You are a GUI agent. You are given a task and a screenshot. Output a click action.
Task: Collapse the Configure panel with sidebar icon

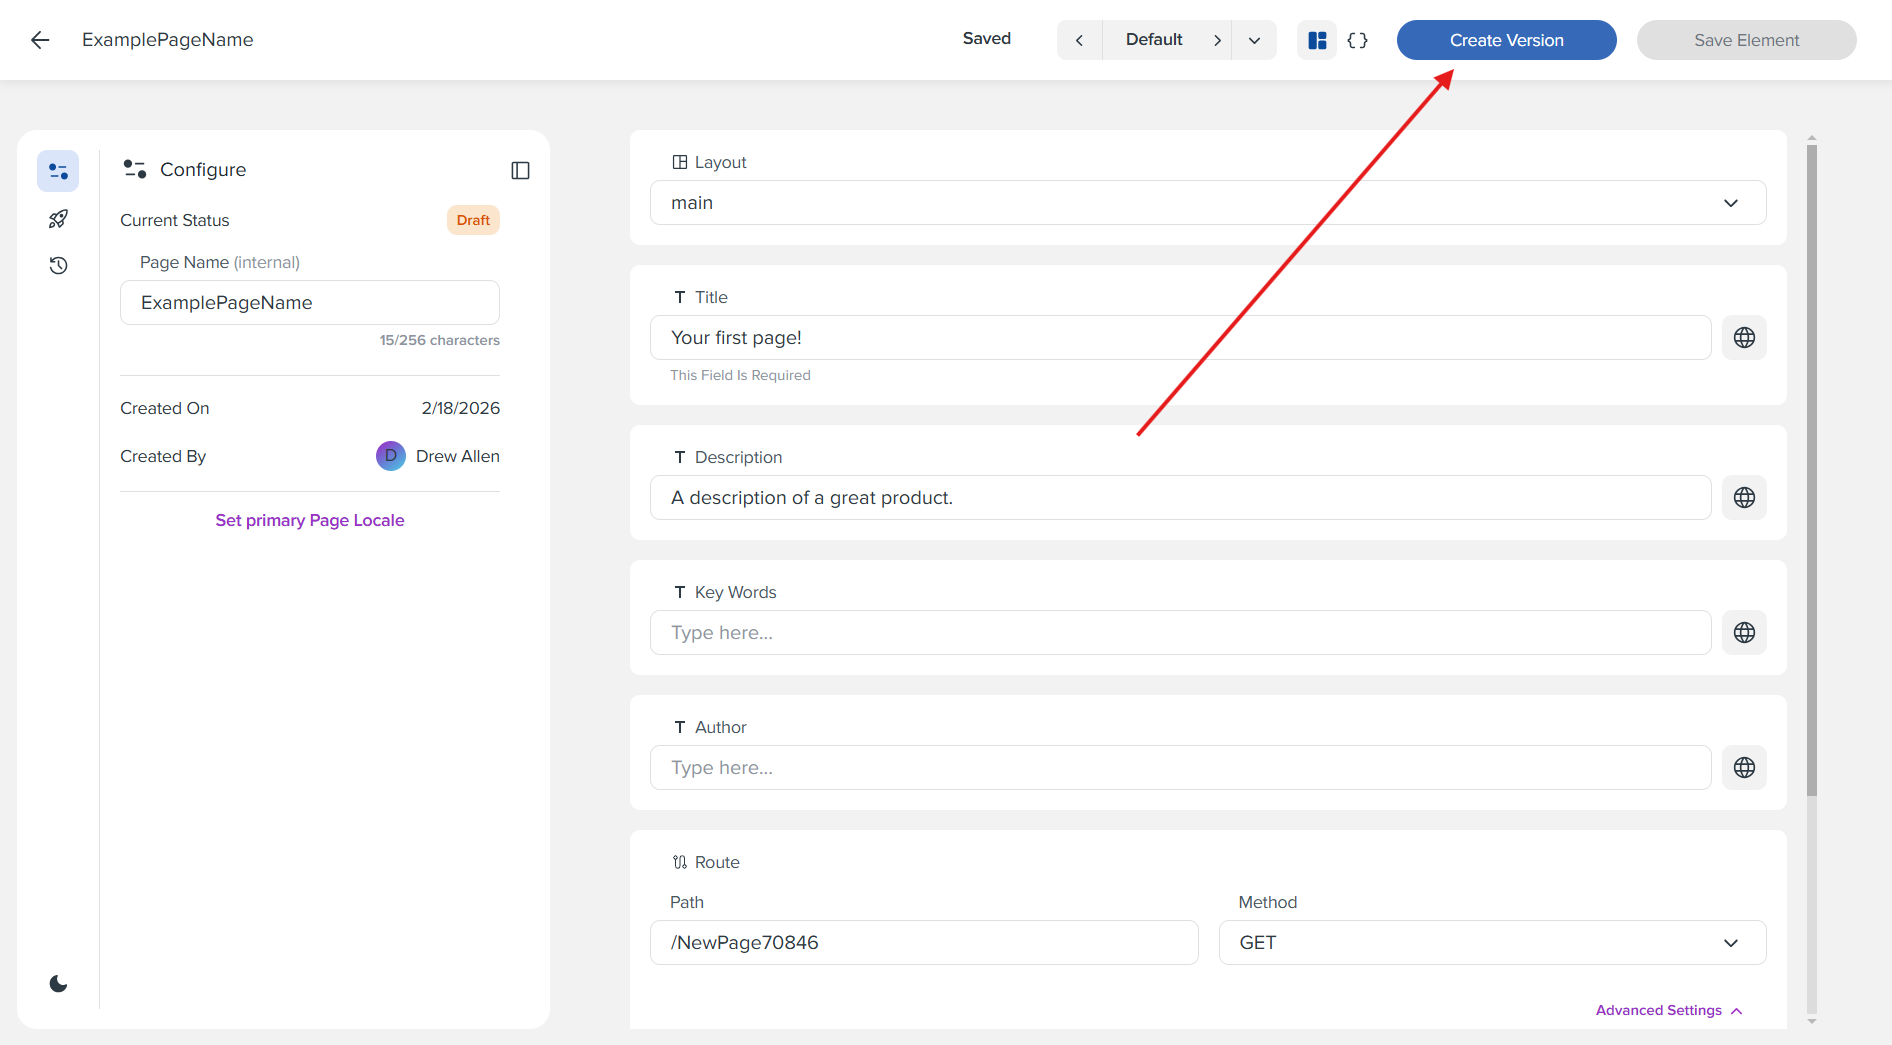click(x=520, y=170)
